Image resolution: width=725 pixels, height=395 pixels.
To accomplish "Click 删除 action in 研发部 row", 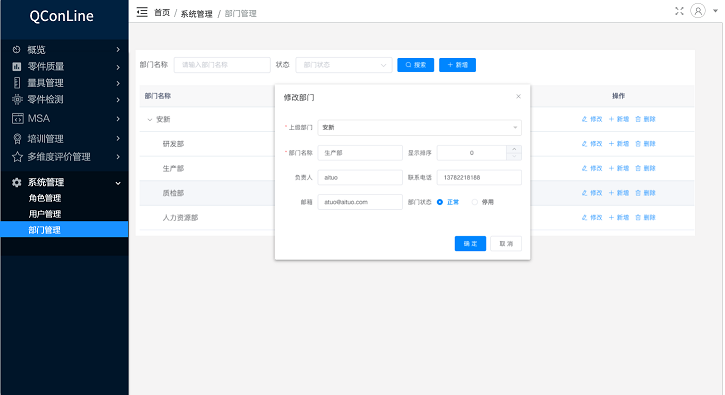I will [x=645, y=144].
